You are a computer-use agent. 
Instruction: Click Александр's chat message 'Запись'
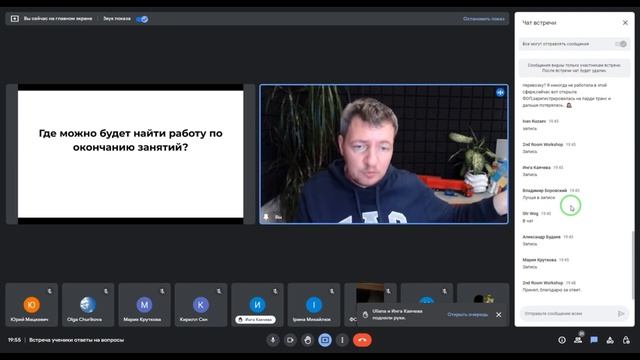[530, 244]
